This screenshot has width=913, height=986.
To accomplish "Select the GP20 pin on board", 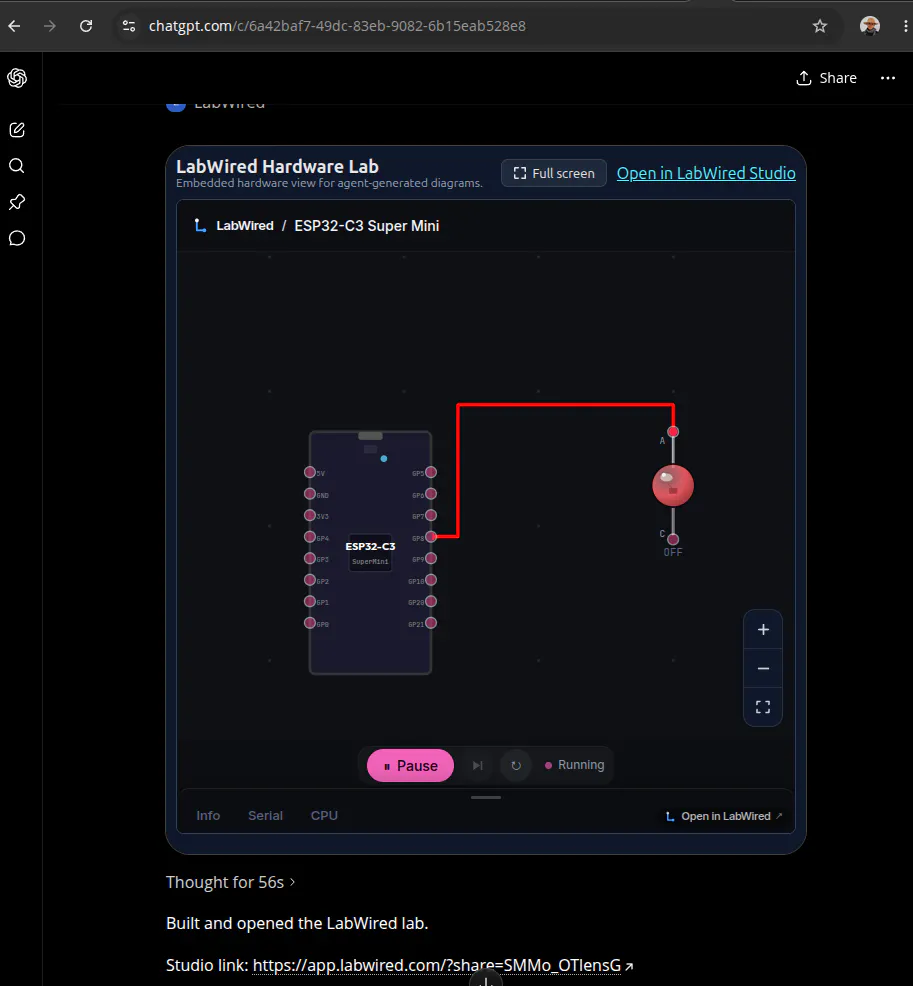I will pyautogui.click(x=431, y=601).
